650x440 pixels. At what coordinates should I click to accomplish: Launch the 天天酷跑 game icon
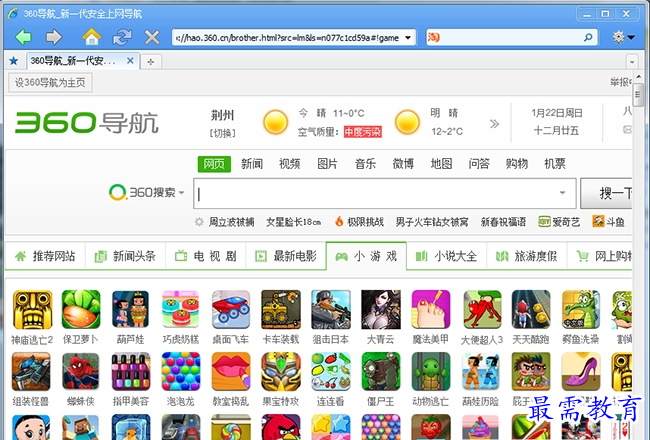pyautogui.click(x=531, y=310)
